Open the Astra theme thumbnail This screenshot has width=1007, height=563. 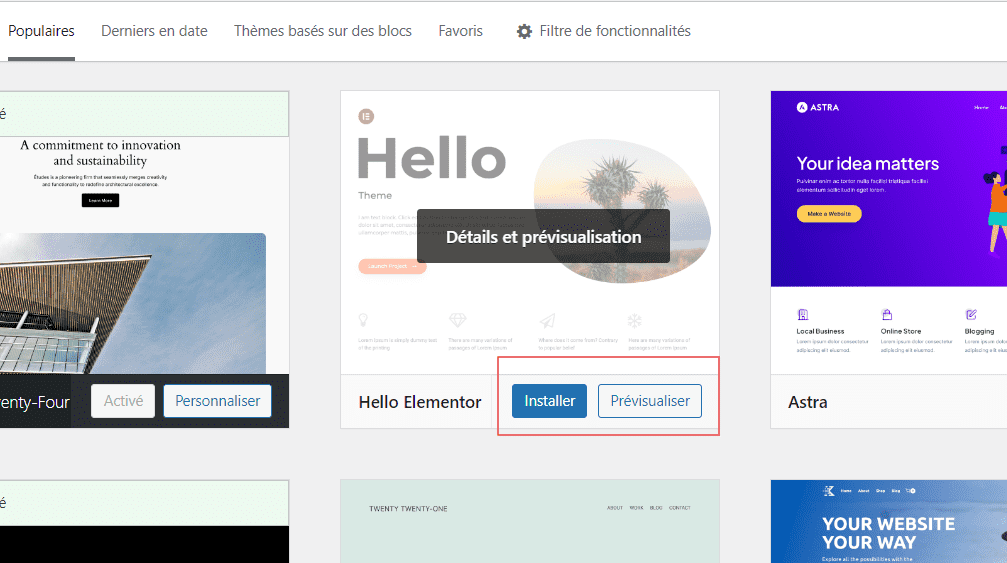[x=889, y=232]
